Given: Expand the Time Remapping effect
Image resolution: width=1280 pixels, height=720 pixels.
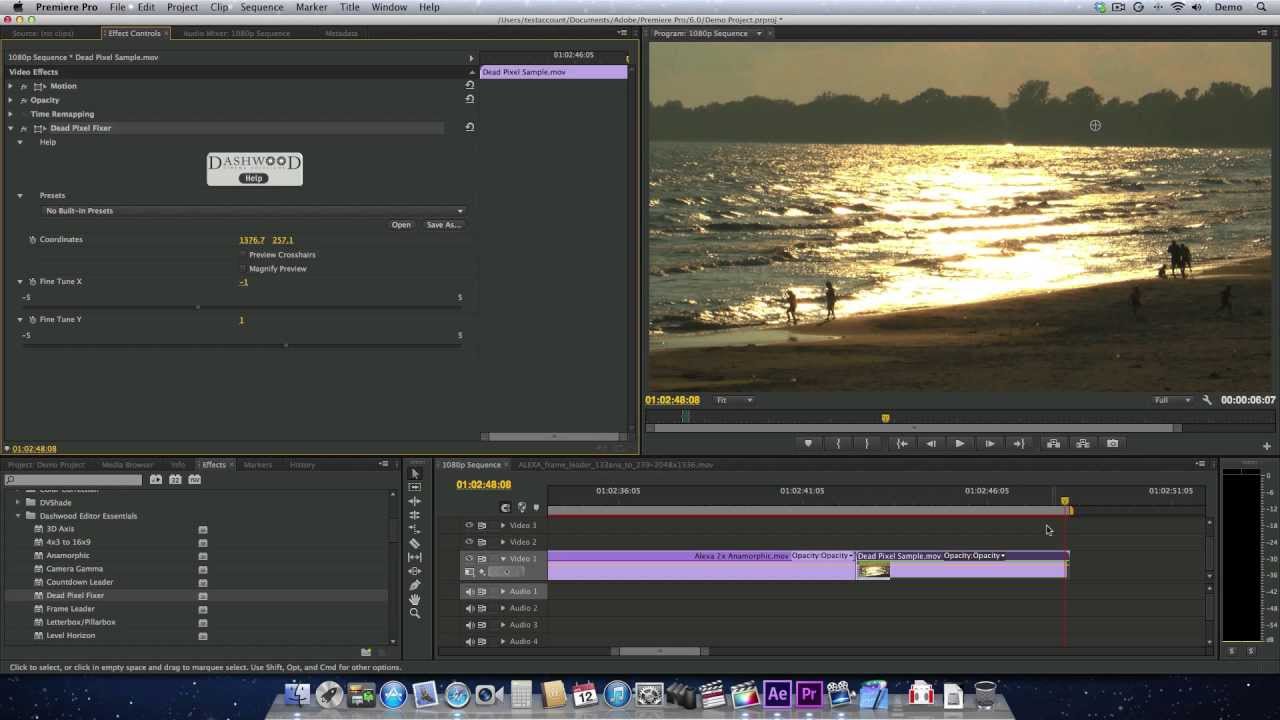Looking at the screenshot, I should pos(11,114).
